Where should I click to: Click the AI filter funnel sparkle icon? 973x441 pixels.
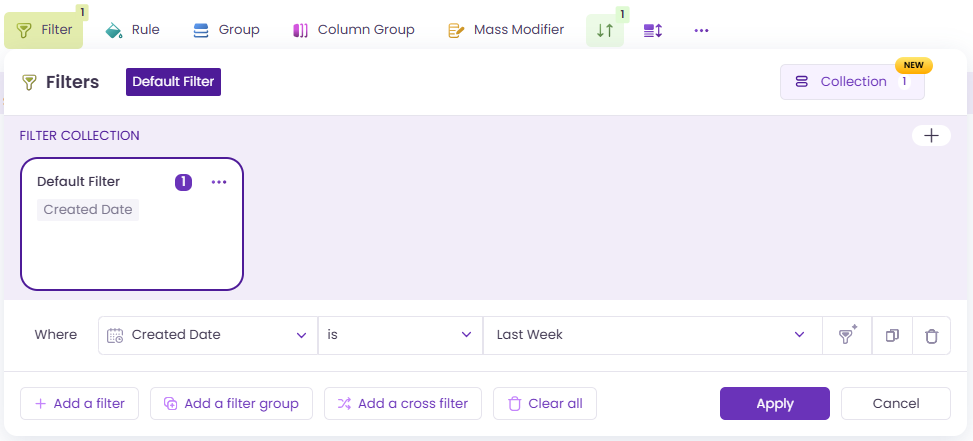pyautogui.click(x=847, y=336)
